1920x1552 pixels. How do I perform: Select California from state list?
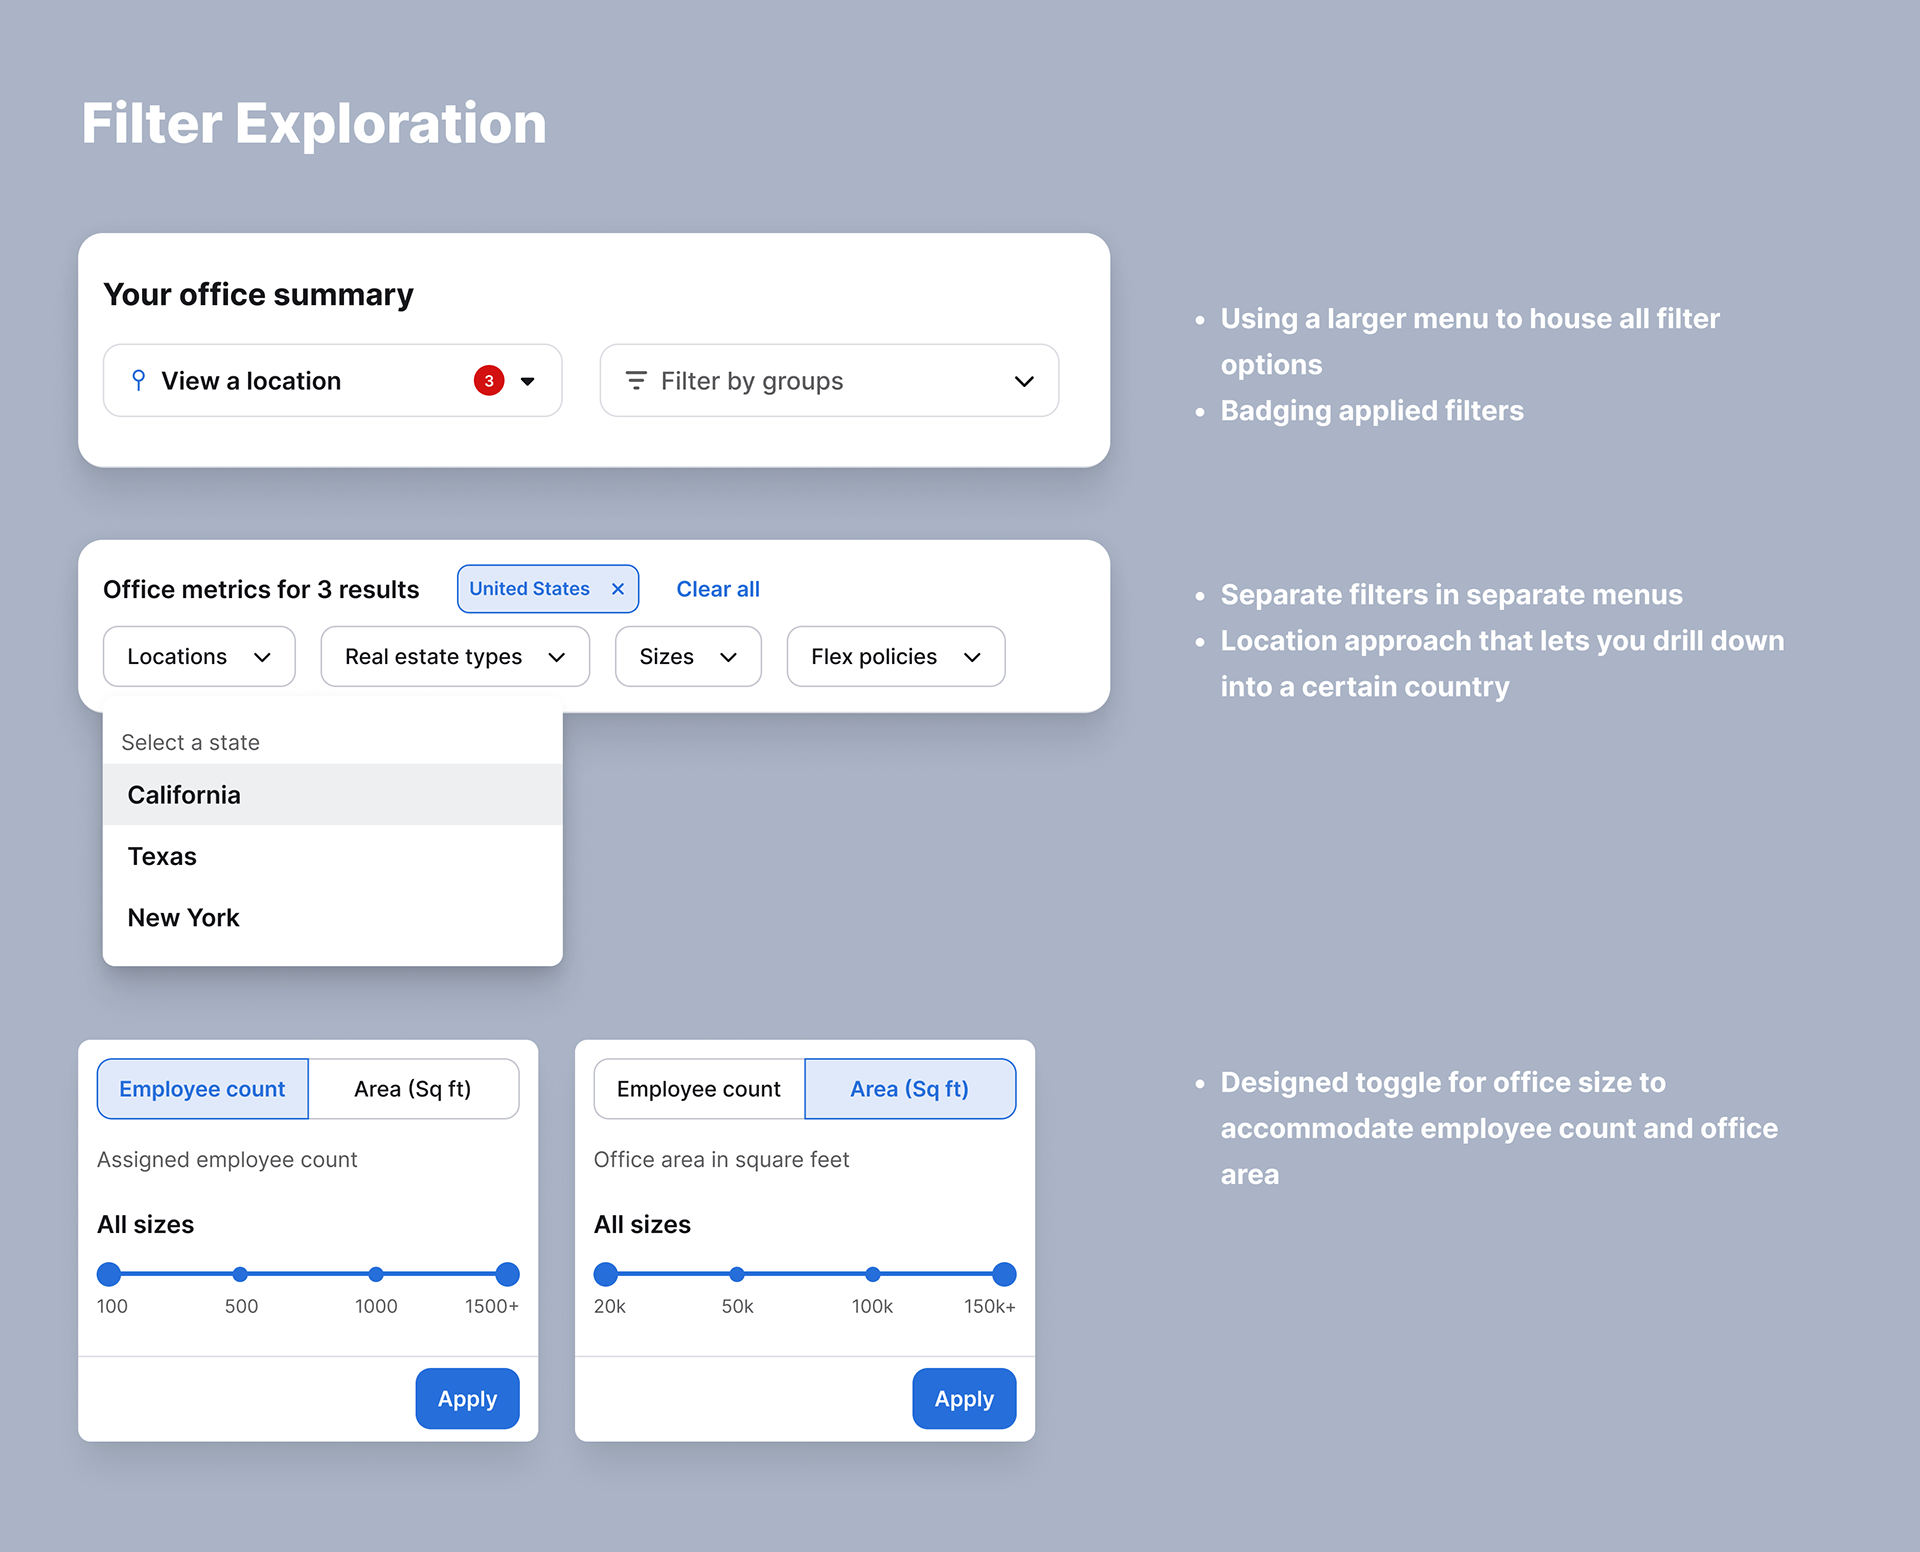pos(184,795)
